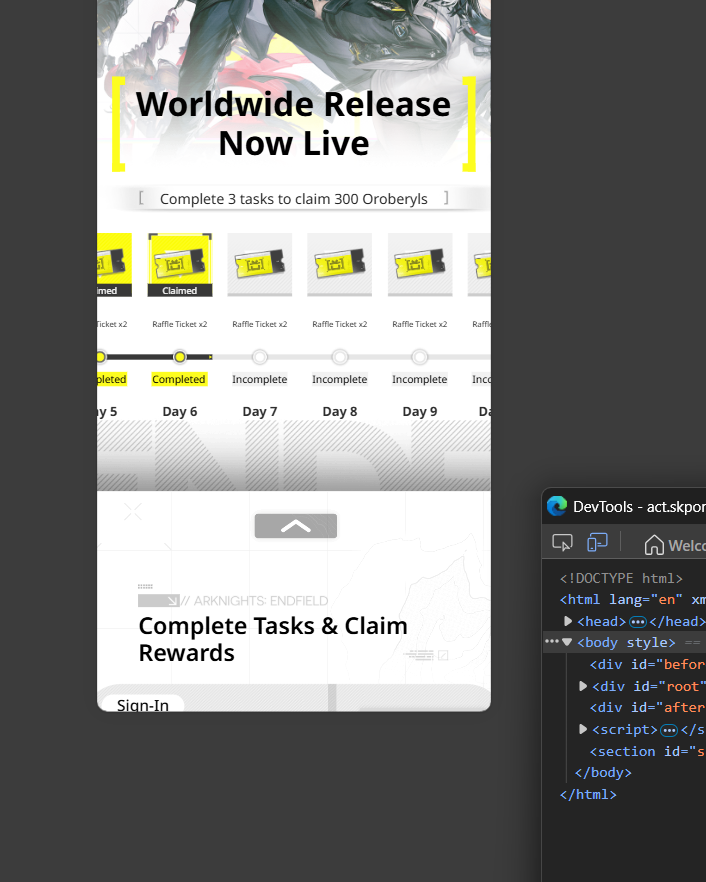Activate the inspect element picker tool

562,543
